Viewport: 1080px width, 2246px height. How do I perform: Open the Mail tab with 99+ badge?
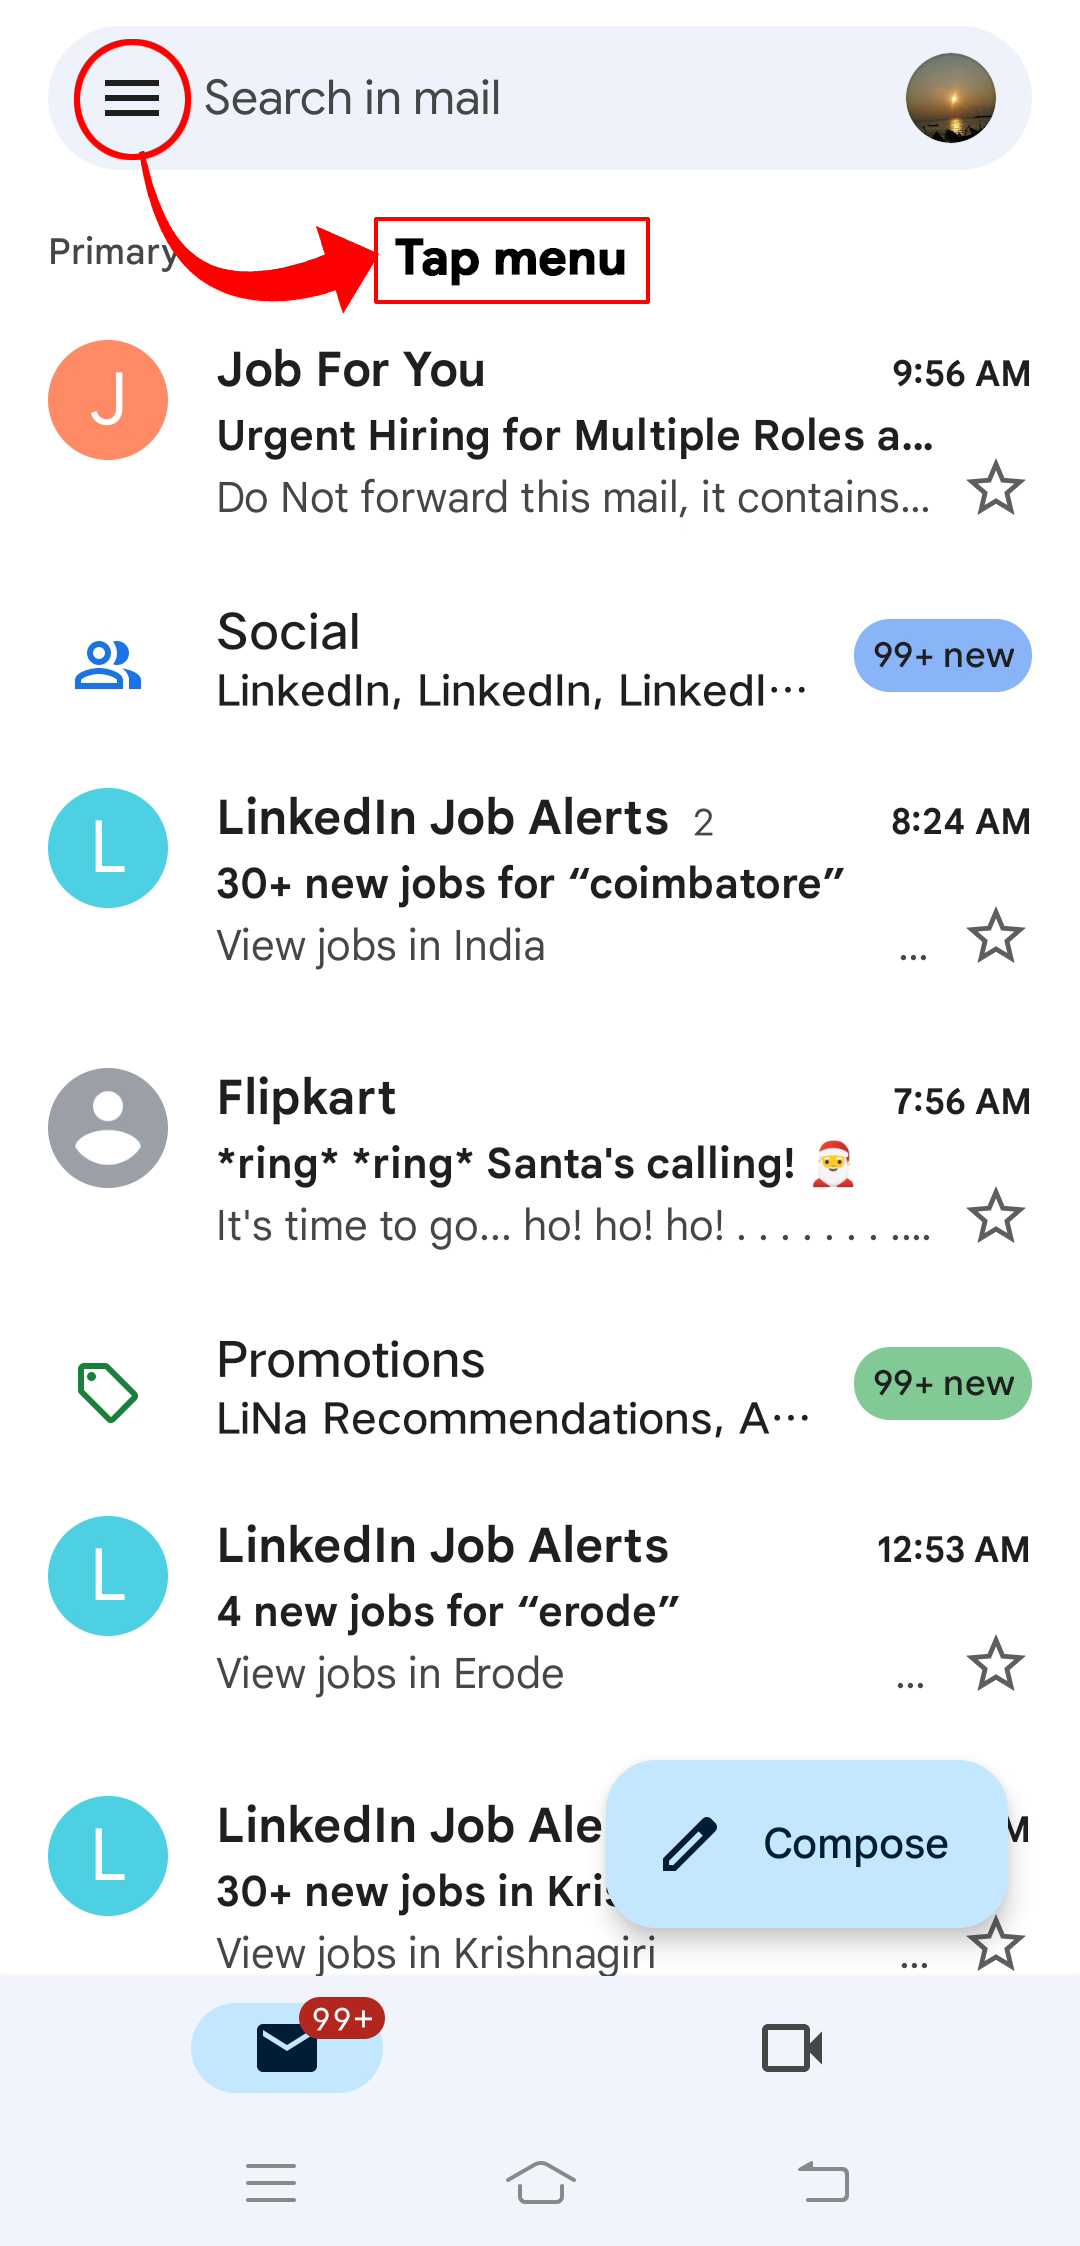click(x=287, y=2047)
